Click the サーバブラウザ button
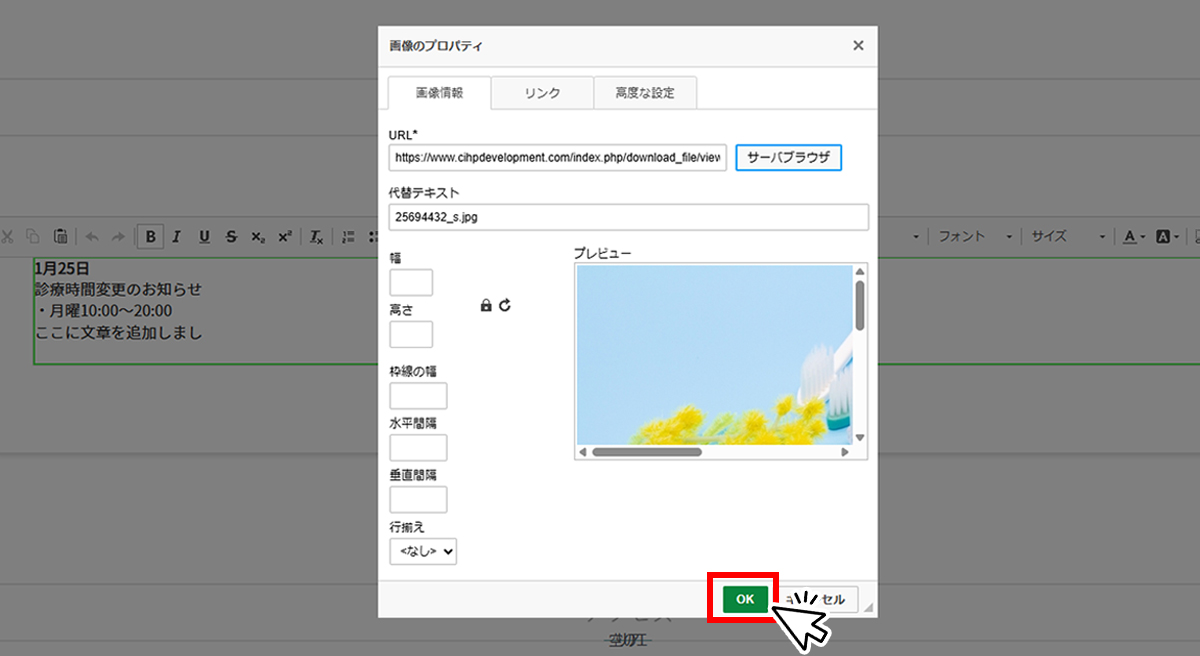The height and width of the screenshot is (656, 1200). coord(789,158)
